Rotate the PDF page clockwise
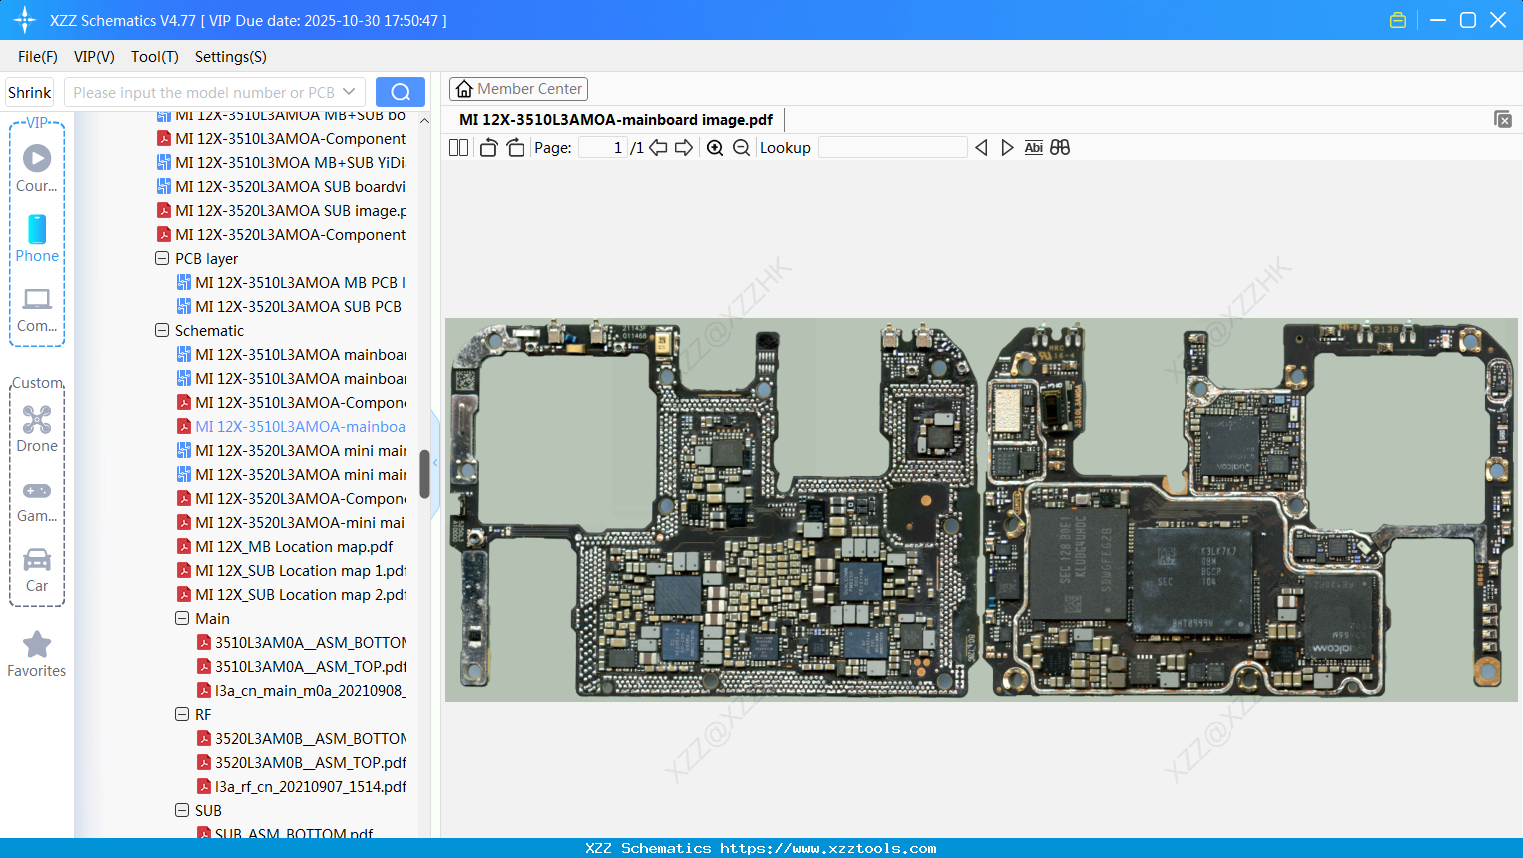Screen dimensions: 1523x858 [x=515, y=147]
